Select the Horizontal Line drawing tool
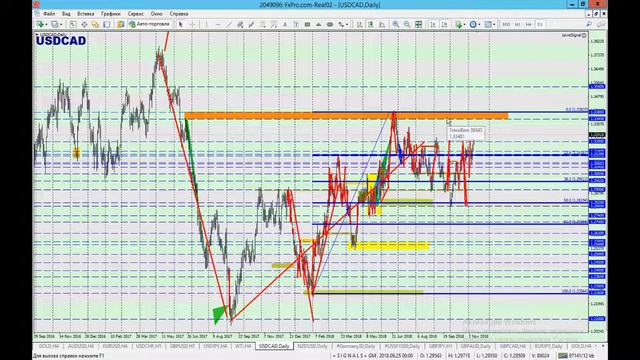 pyautogui.click(x=218, y=24)
